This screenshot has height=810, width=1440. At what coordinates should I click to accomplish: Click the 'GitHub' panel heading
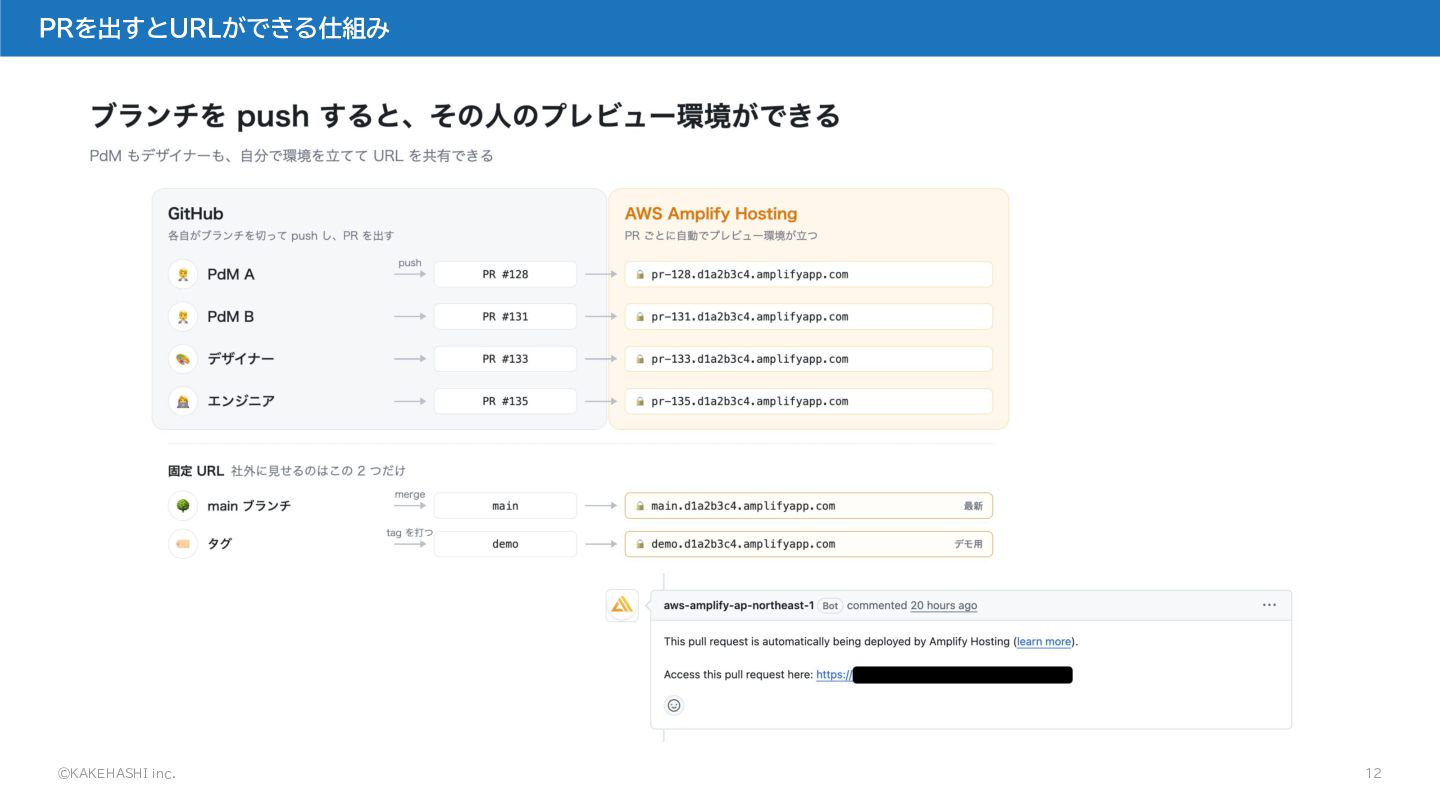click(196, 214)
